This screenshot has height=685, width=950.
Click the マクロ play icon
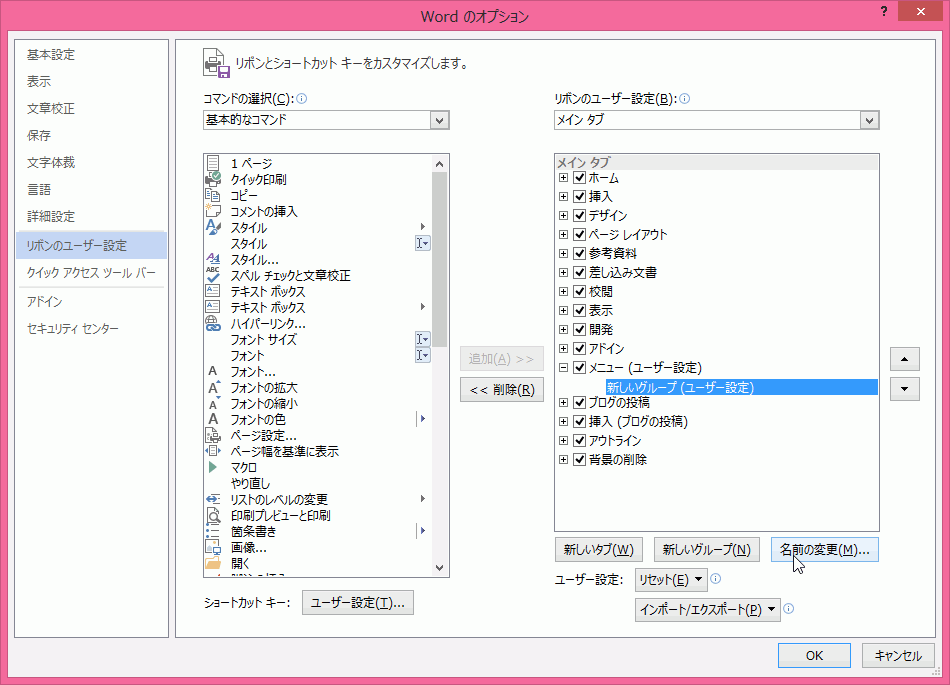(213, 467)
